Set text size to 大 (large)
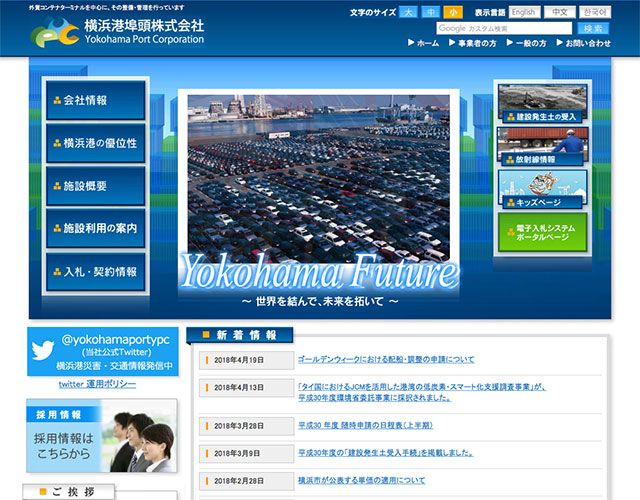Image resolution: width=640 pixels, height=500 pixels. tap(408, 12)
